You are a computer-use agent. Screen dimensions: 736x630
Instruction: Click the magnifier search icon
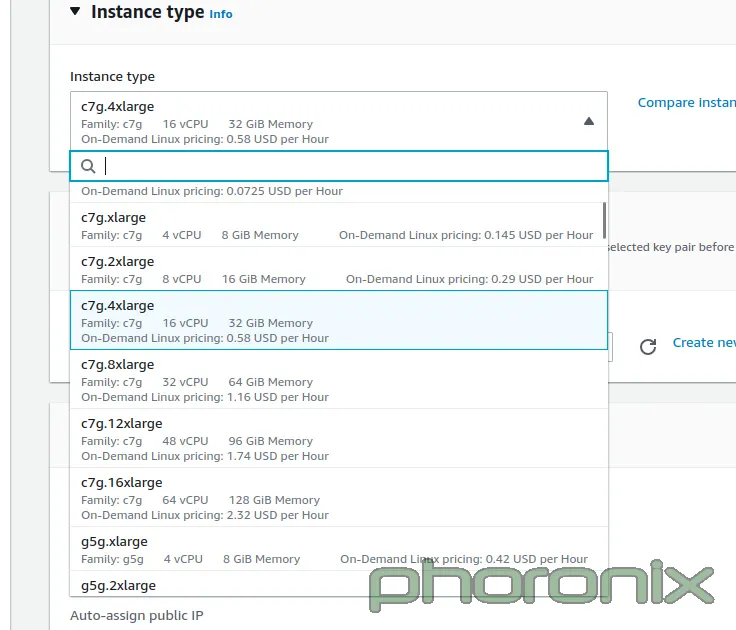[x=88, y=166]
